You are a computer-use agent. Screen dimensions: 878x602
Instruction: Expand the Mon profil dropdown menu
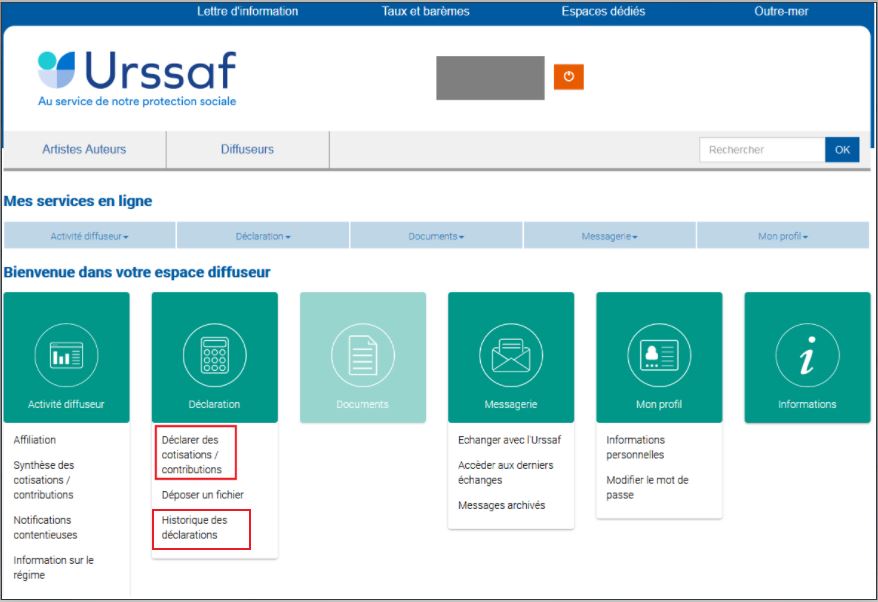coord(783,236)
